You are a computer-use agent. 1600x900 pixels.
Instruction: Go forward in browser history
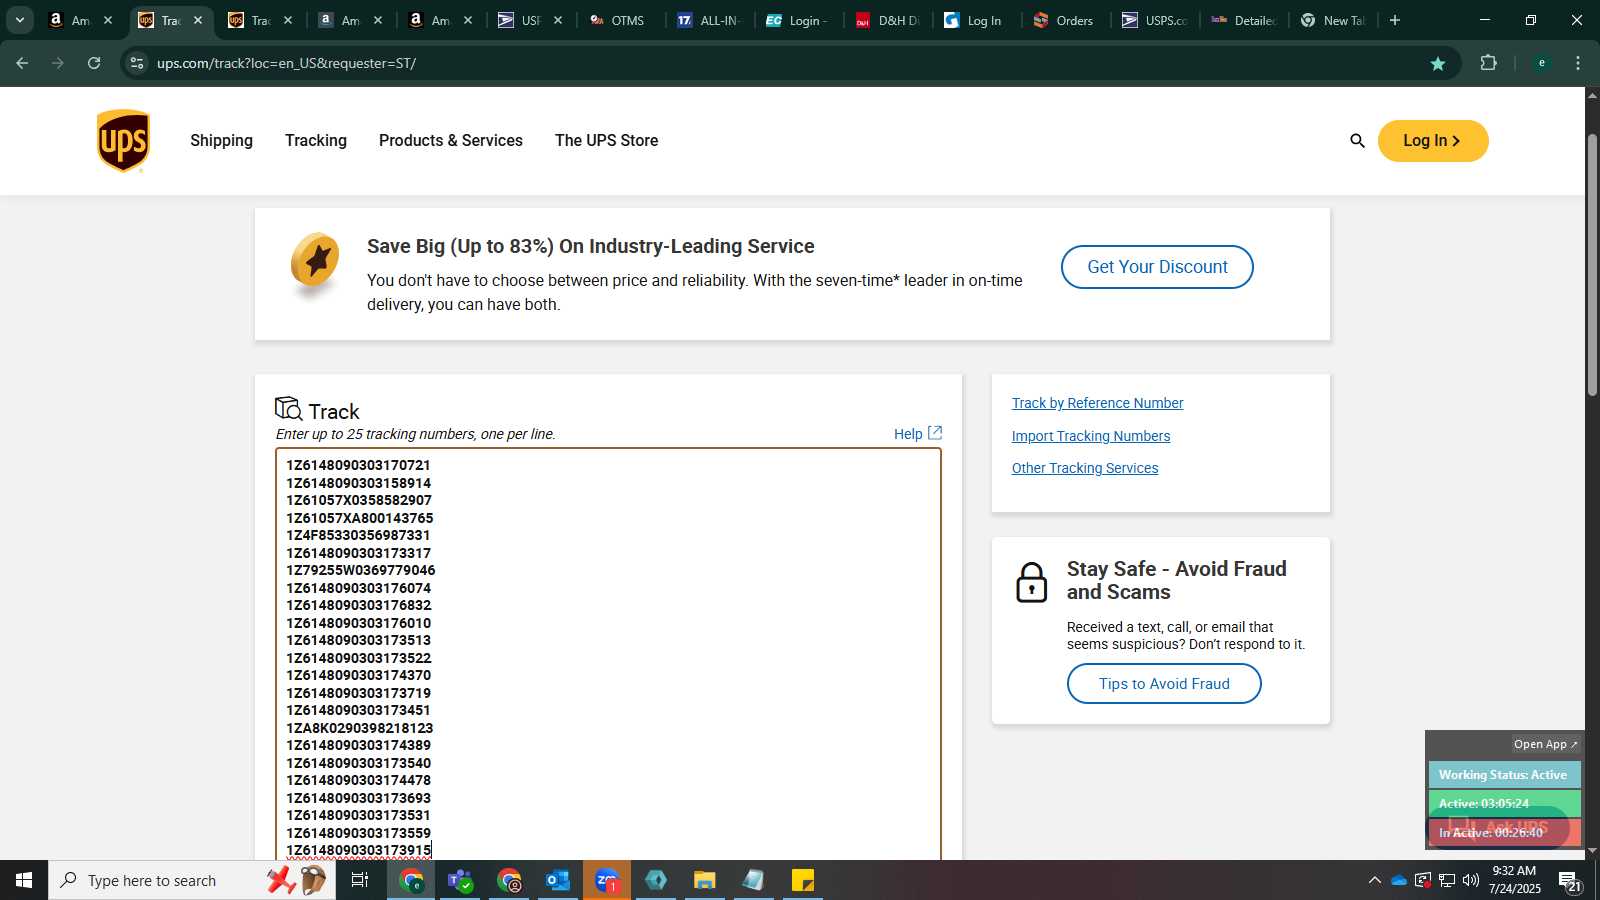point(58,63)
